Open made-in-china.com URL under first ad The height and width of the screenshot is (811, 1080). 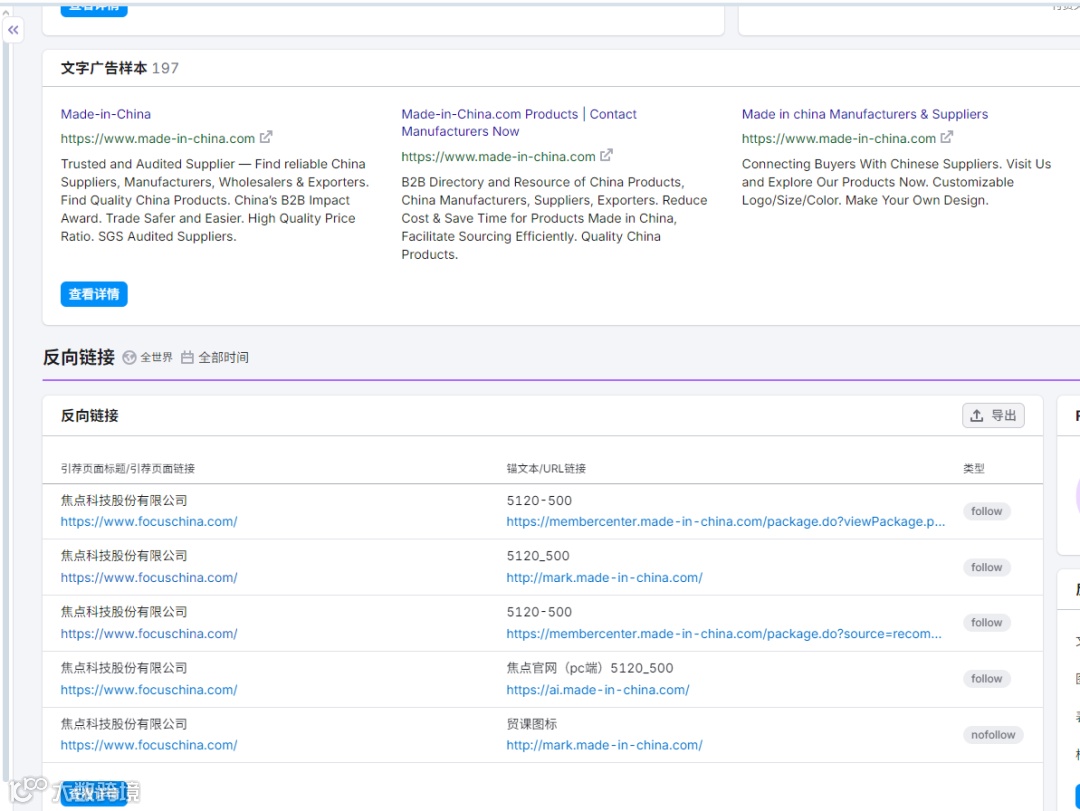(158, 138)
